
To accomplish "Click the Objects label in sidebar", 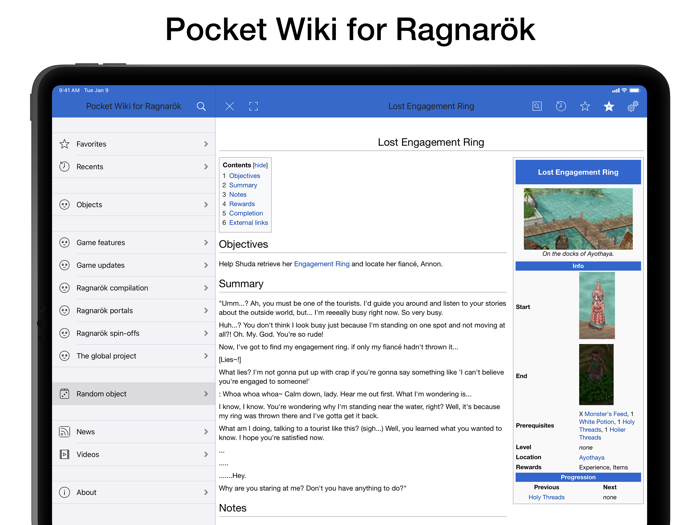I will (89, 204).
